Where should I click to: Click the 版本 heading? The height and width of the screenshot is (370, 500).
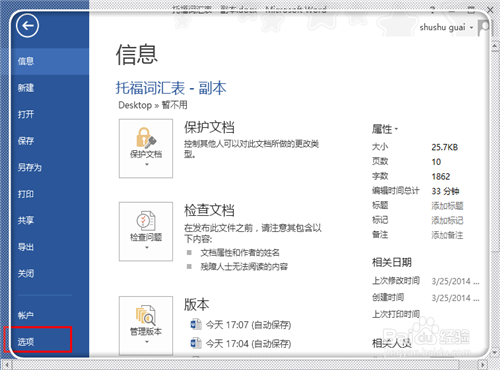click(197, 304)
